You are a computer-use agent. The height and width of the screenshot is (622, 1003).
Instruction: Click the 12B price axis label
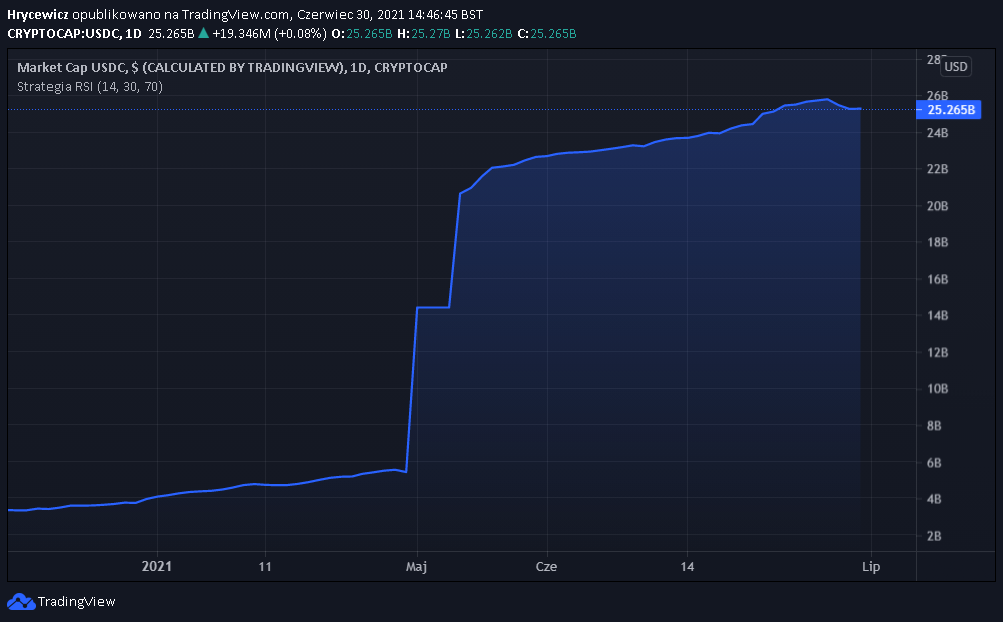click(937, 353)
